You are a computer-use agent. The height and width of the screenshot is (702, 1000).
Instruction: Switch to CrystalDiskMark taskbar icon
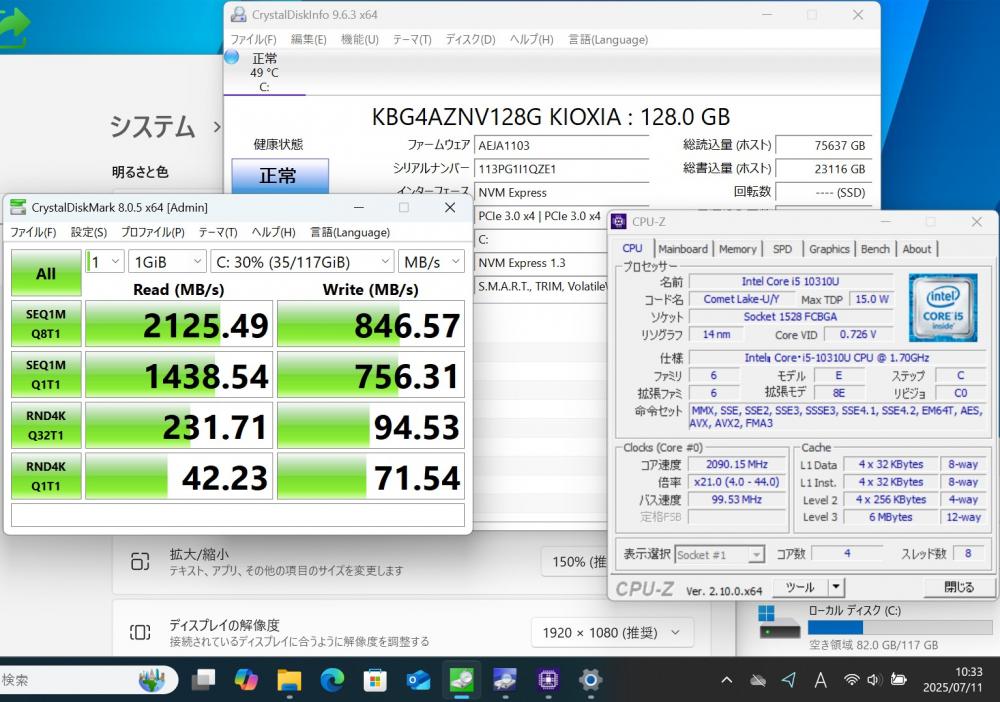(x=462, y=680)
